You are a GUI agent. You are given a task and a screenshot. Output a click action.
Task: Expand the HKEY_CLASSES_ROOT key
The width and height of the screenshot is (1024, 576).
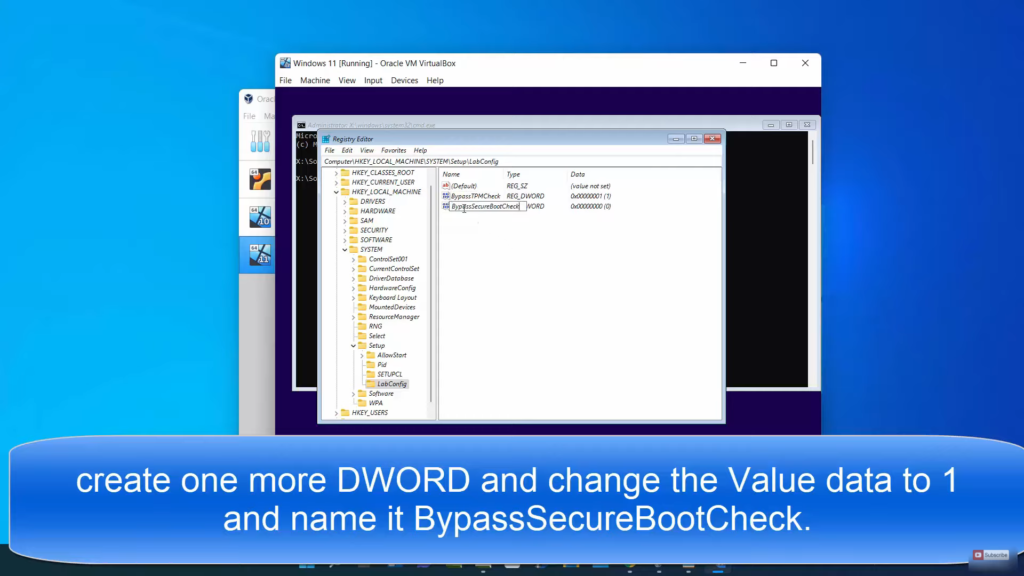click(336, 173)
